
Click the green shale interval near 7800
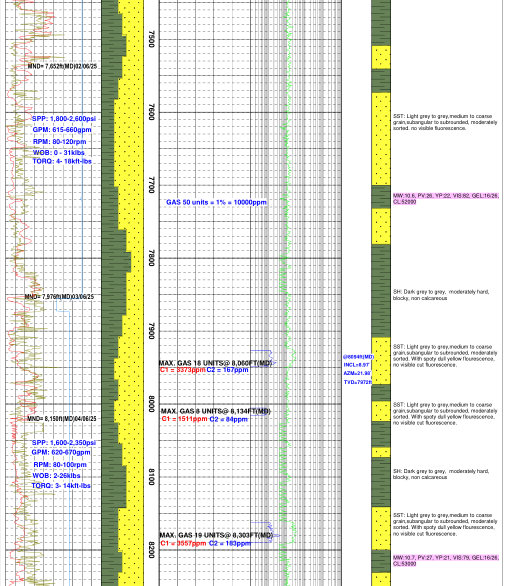click(381, 291)
